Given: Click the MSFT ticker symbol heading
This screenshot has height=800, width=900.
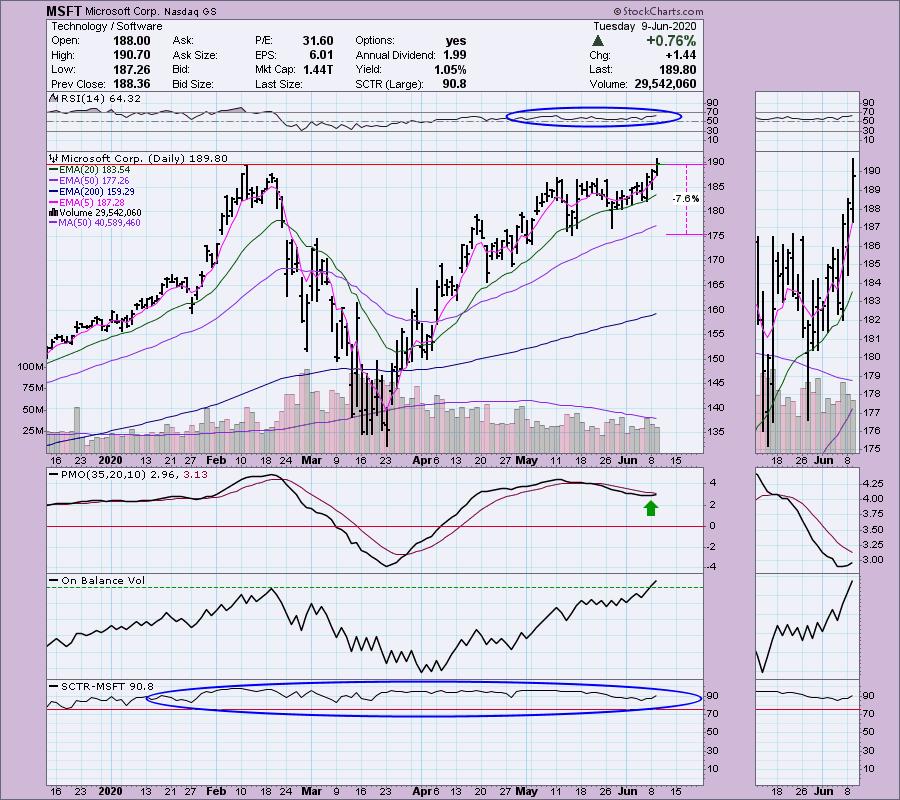Looking at the screenshot, I should (64, 11).
